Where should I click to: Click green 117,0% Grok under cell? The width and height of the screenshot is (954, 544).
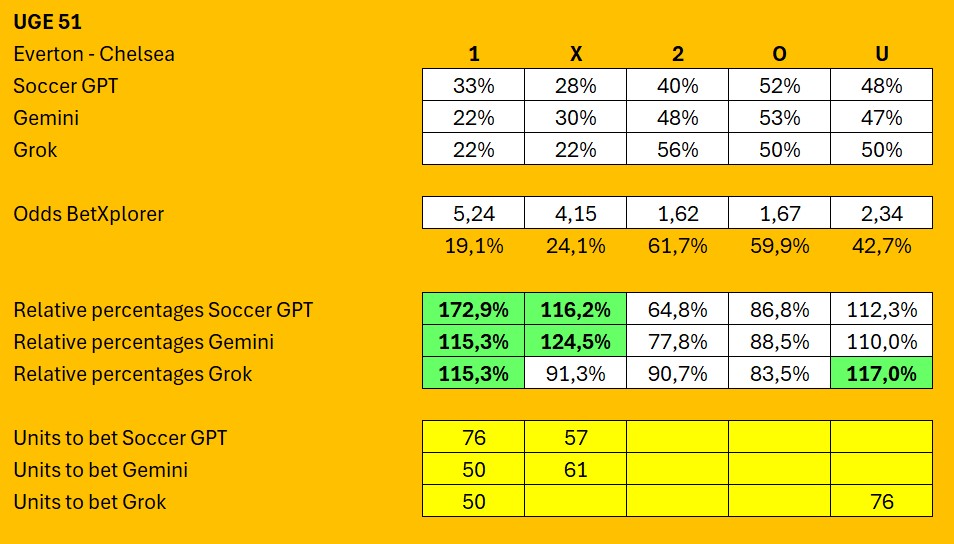pyautogui.click(x=882, y=373)
